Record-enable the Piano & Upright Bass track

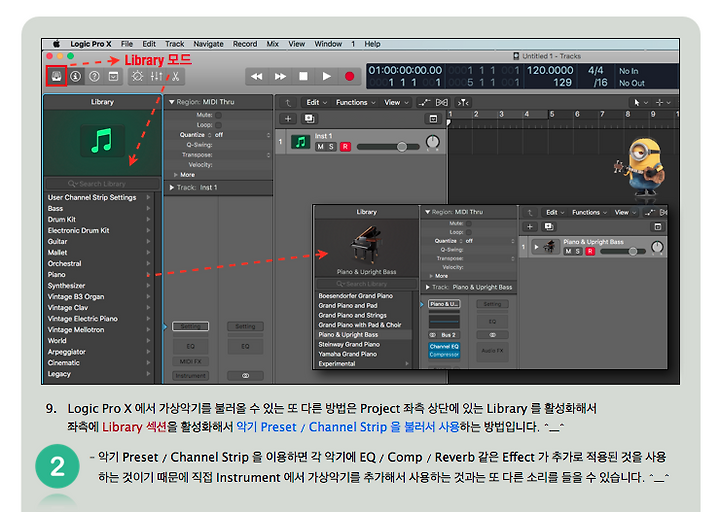point(591,251)
